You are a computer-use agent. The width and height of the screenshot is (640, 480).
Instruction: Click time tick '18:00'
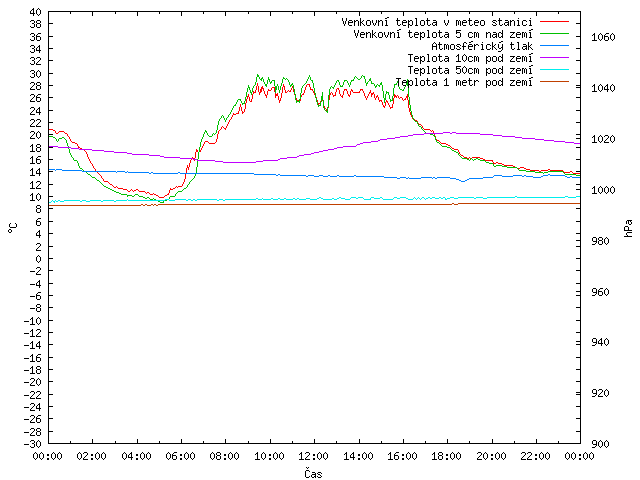[447, 456]
